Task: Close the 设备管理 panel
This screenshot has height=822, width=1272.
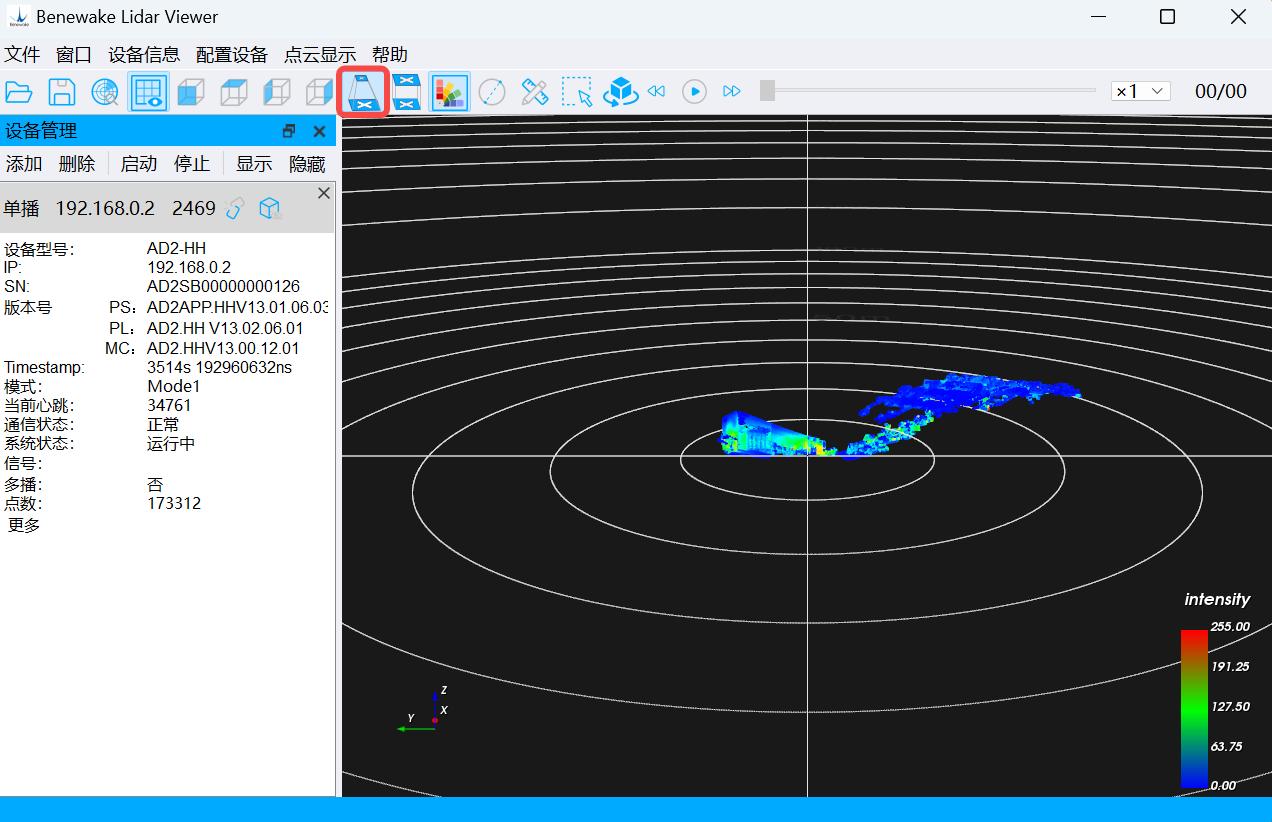Action: point(319,131)
